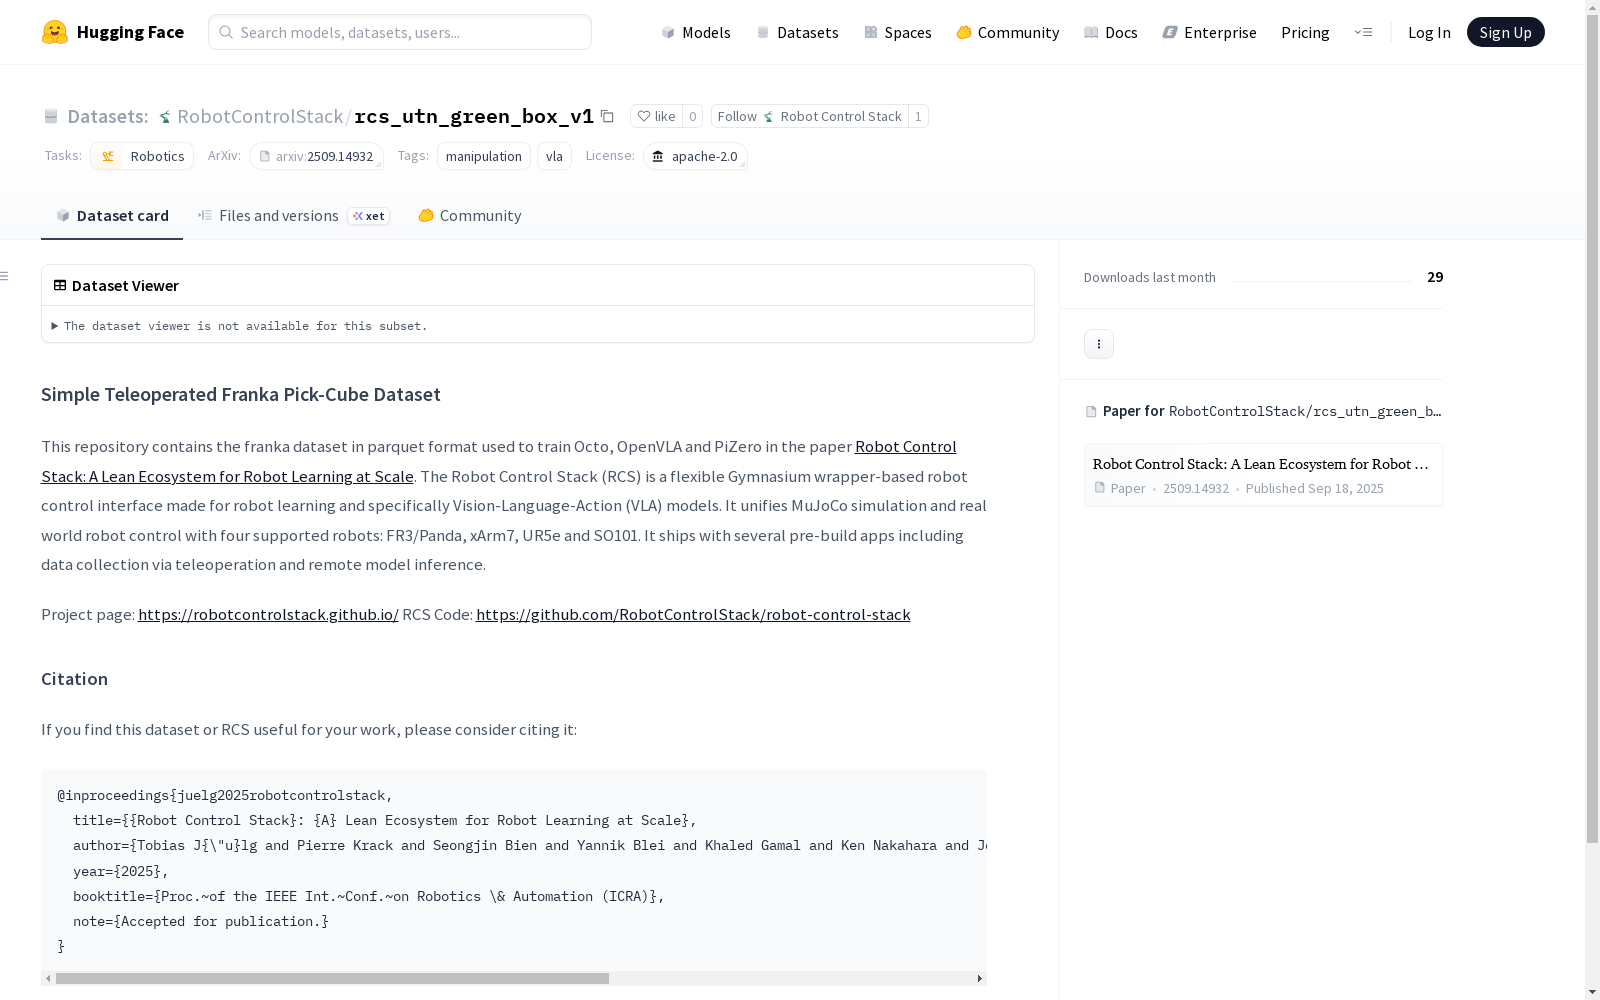Open the robotcontrolstack.github.io project page link
The width and height of the screenshot is (1600, 1000).
[268, 614]
